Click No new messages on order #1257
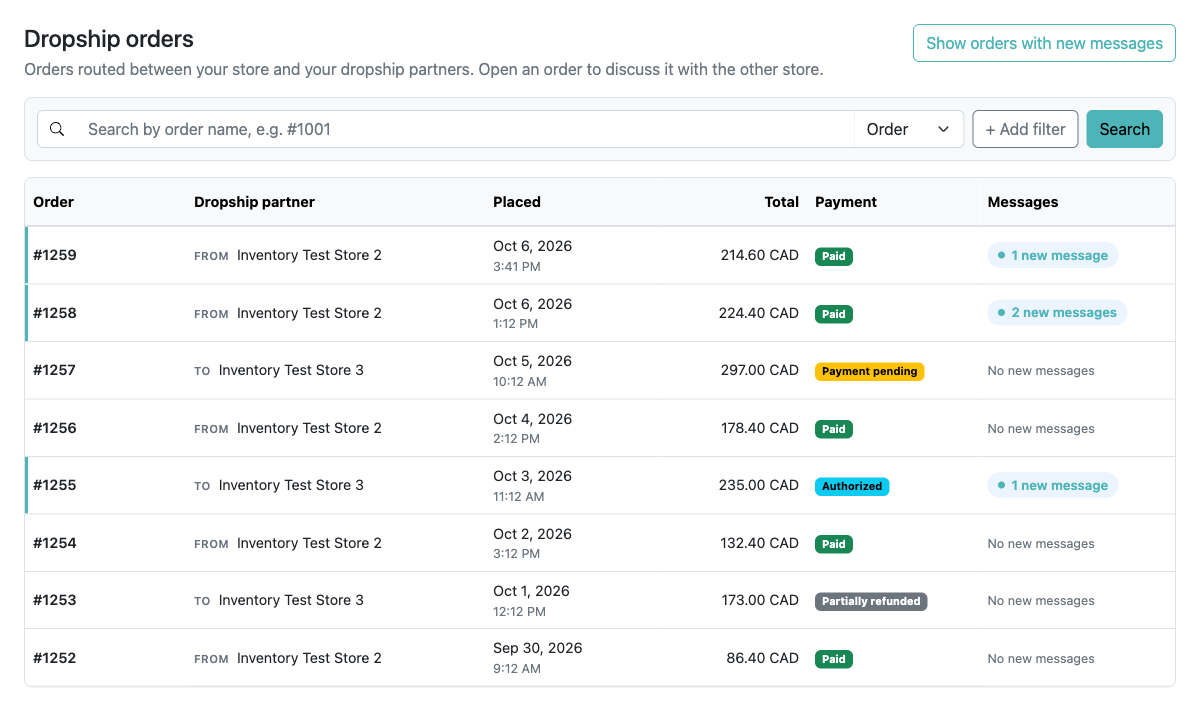The height and width of the screenshot is (712, 1200). pyautogui.click(x=1041, y=371)
